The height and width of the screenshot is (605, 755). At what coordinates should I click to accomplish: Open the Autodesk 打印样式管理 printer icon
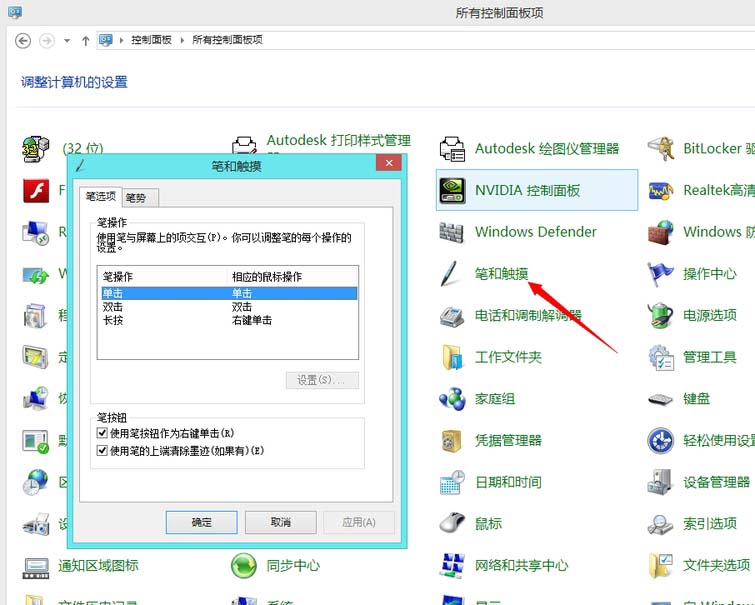click(244, 145)
